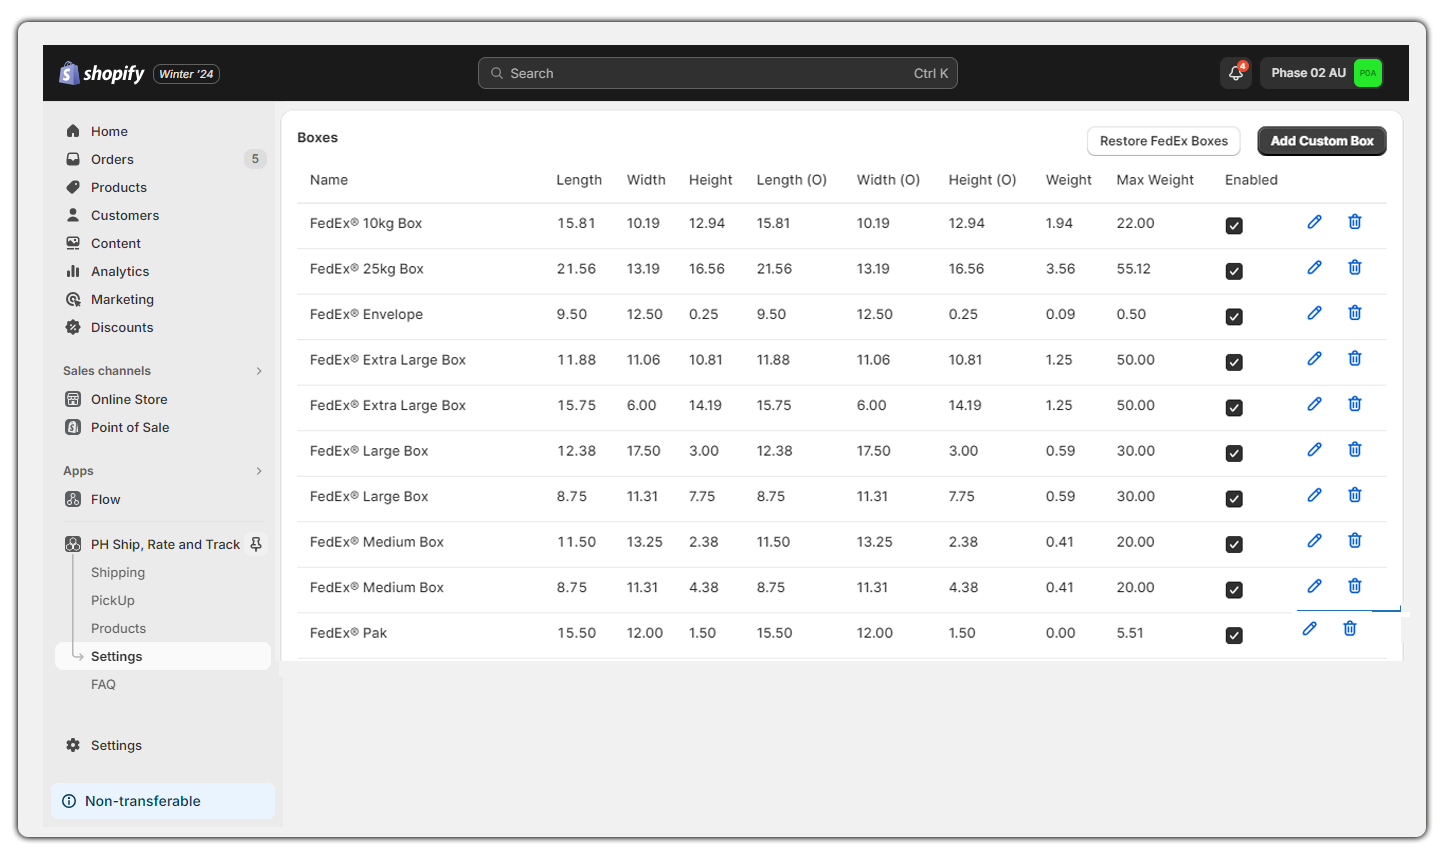Unpin PH Ship, Rate and Track app
Image resolution: width=1444 pixels, height=851 pixels.
[x=256, y=544]
